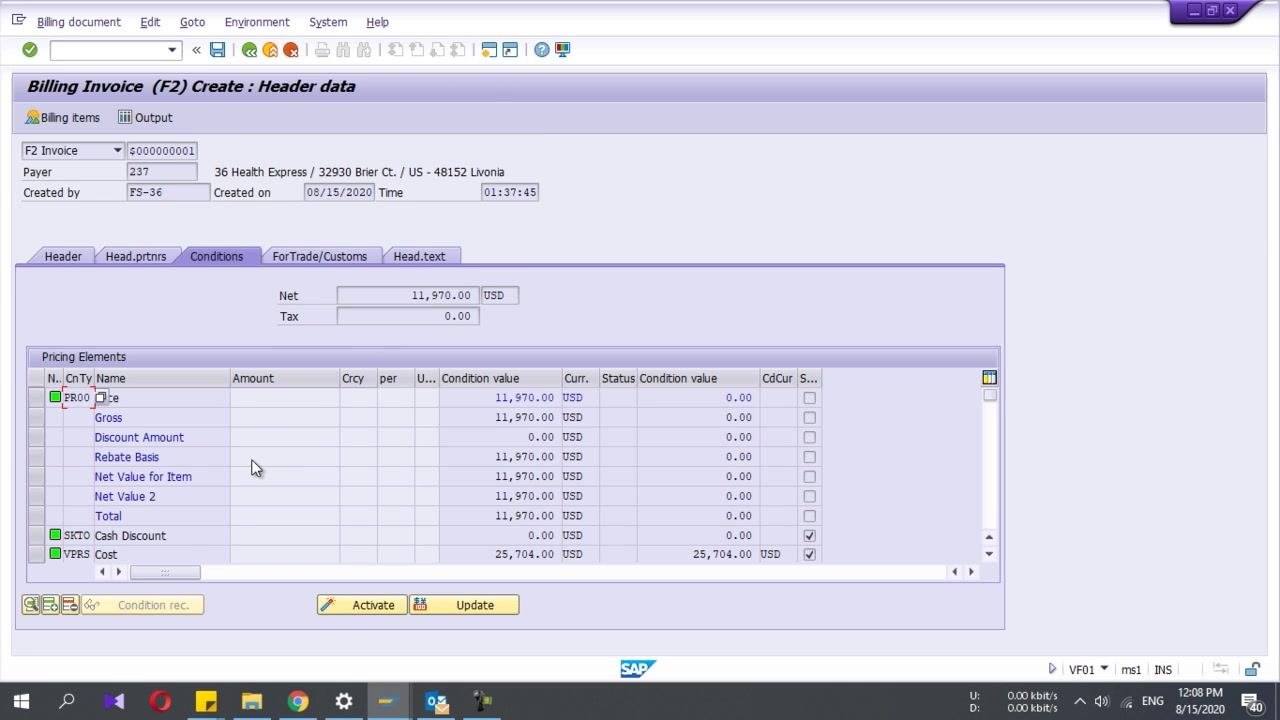Expand the VF01 status bar dropdown

[1104, 668]
